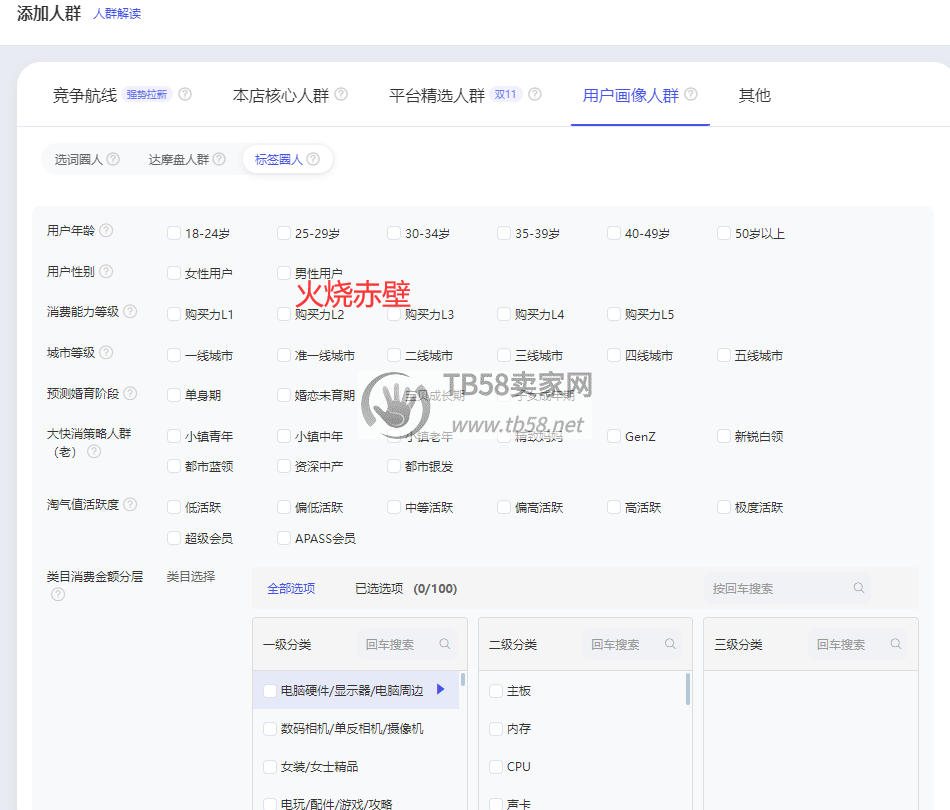Viewport: 950px width, 810px height.
Task: Click the 二级分类 list scrollbar
Action: pos(688,689)
